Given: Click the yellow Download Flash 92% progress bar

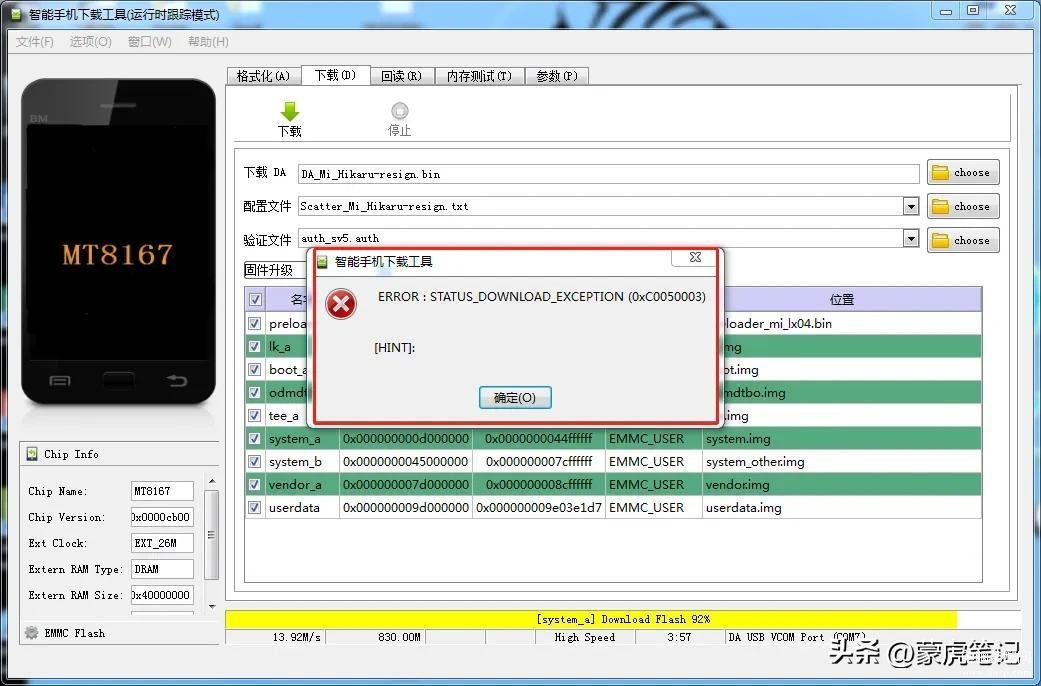Looking at the screenshot, I should click(x=591, y=619).
